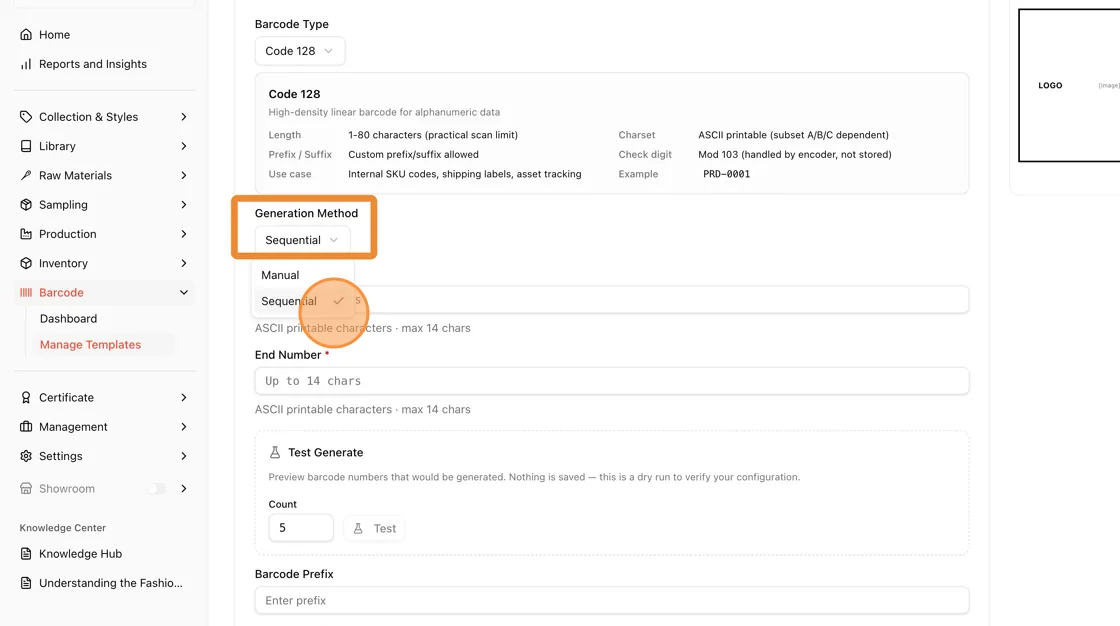The width and height of the screenshot is (1120, 626).
Task: Click the Settings gear icon
Action: (26, 456)
